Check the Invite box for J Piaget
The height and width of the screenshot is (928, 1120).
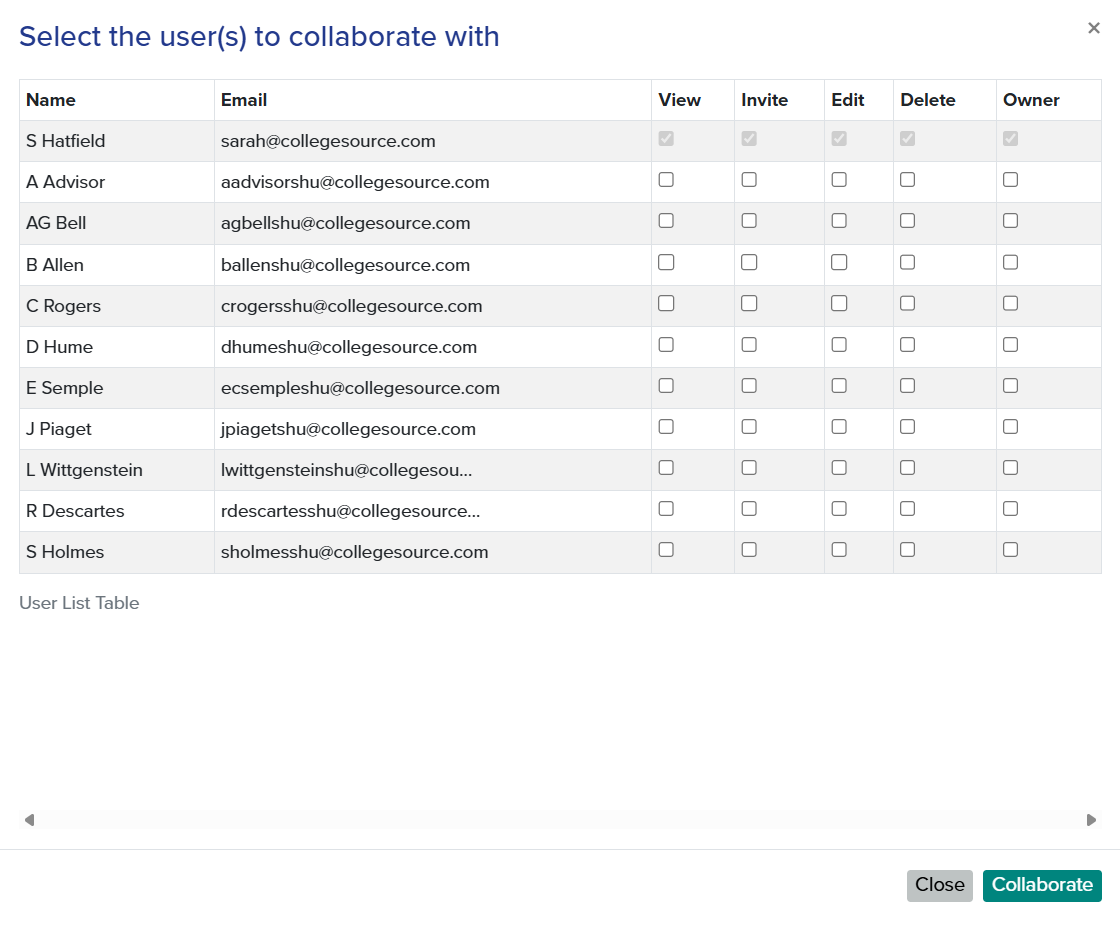[749, 426]
